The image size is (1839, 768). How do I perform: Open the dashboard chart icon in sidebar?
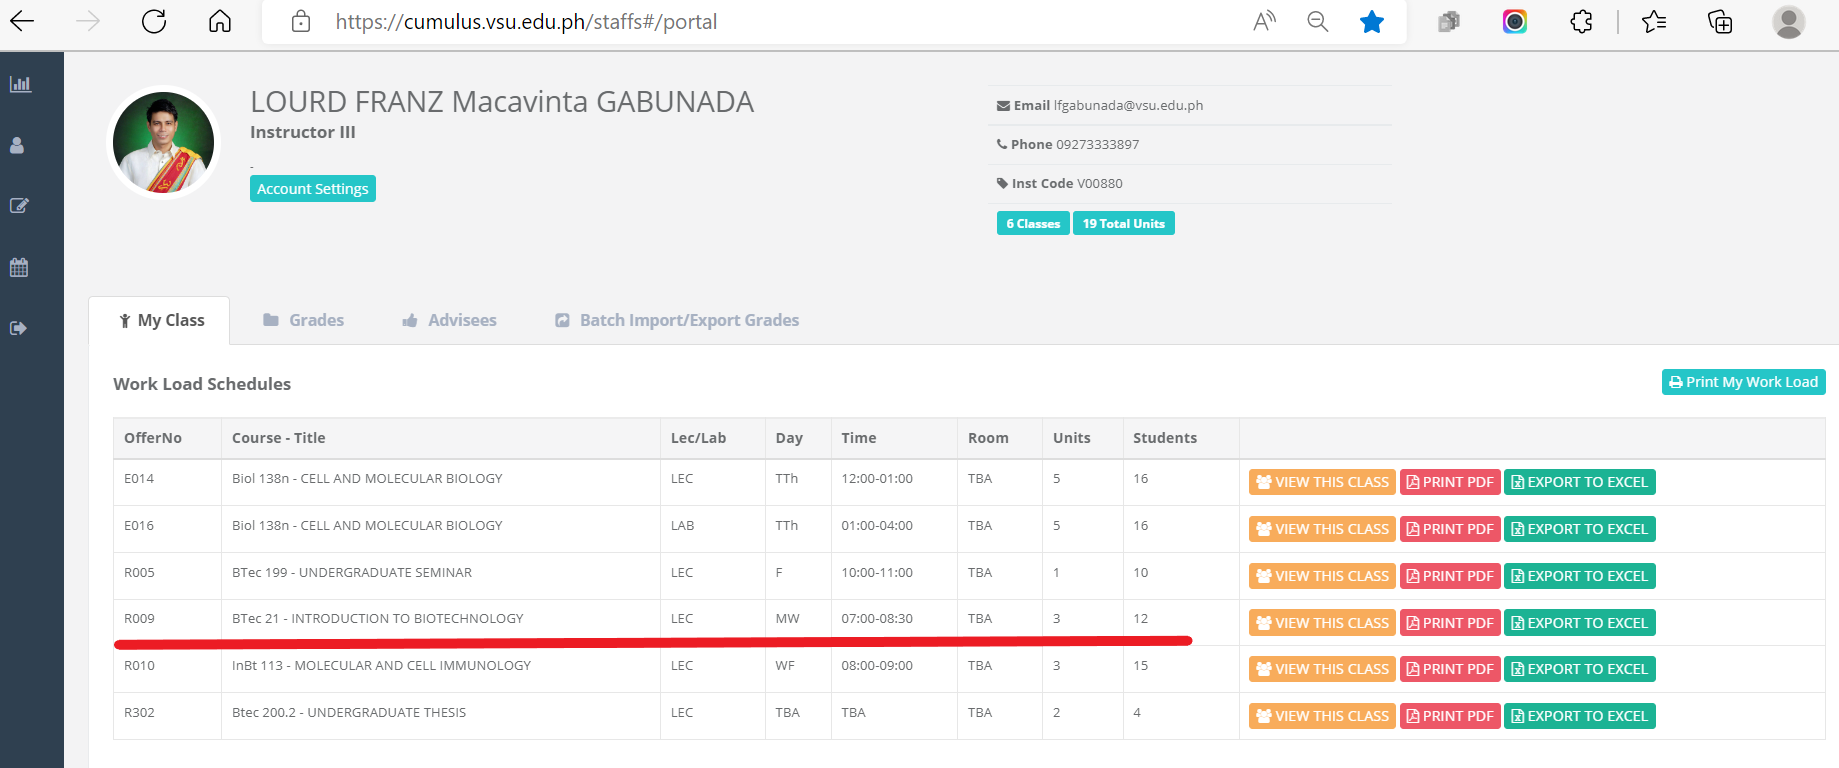20,84
